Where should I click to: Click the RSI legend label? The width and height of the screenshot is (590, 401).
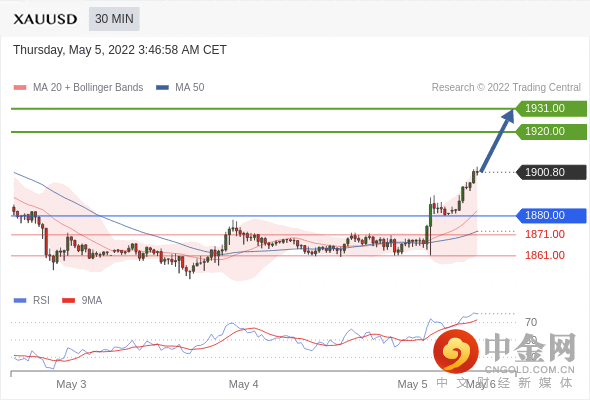[x=41, y=300]
